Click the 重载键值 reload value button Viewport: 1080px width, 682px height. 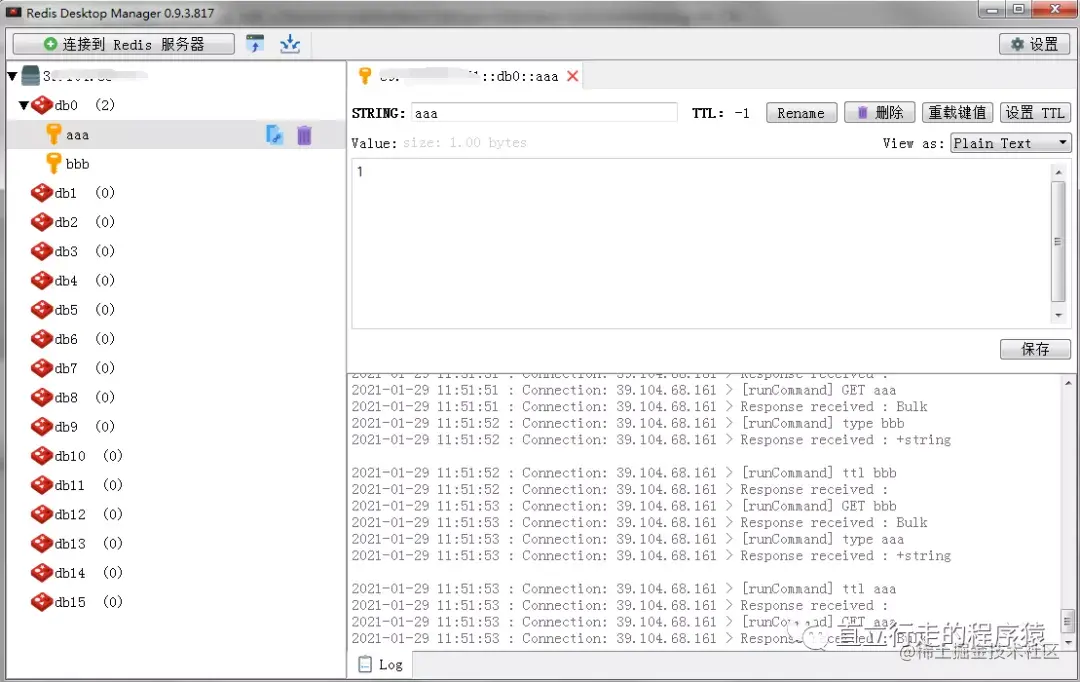(x=957, y=112)
